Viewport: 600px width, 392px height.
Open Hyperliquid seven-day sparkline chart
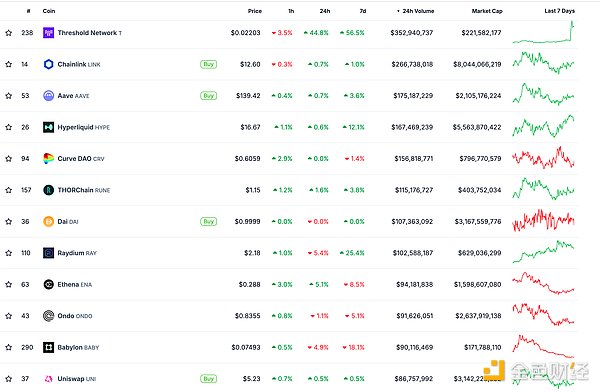[x=543, y=126]
